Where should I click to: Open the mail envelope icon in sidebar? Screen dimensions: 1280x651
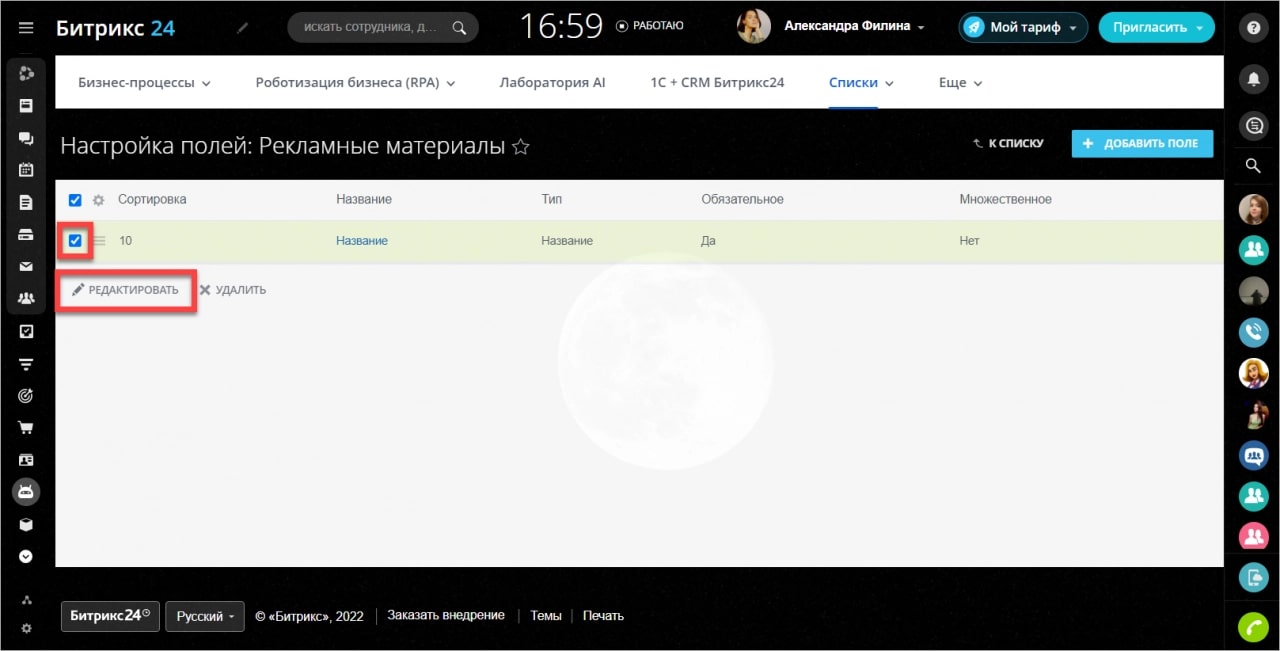click(x=26, y=267)
